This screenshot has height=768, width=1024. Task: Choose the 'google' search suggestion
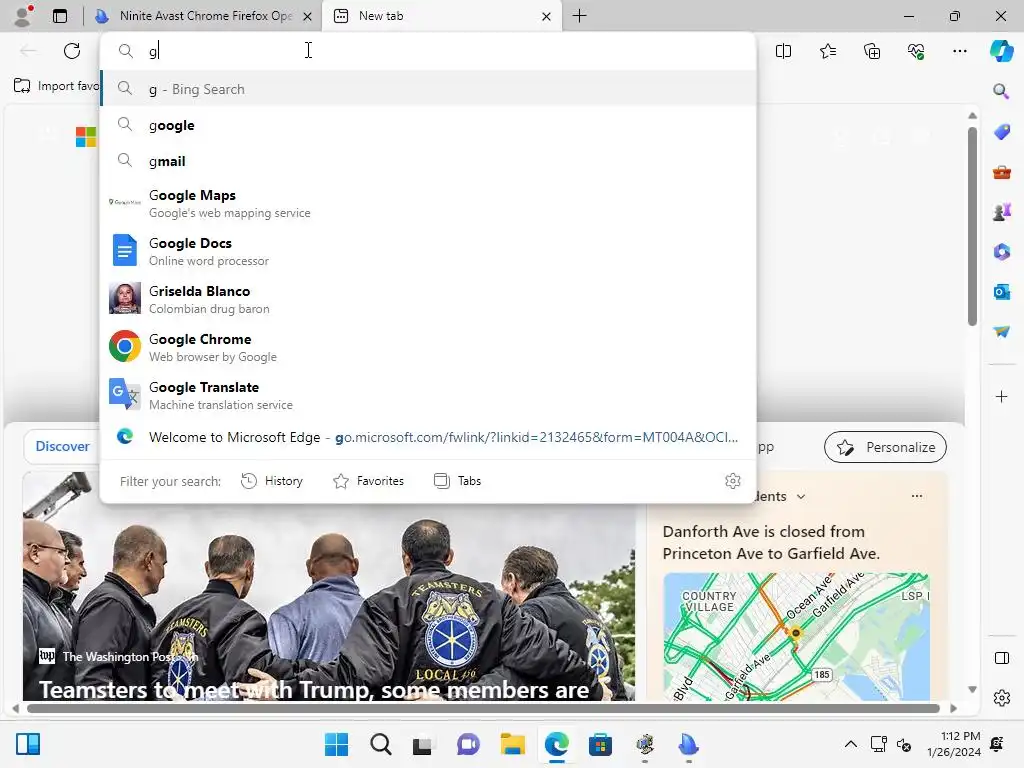[428, 125]
